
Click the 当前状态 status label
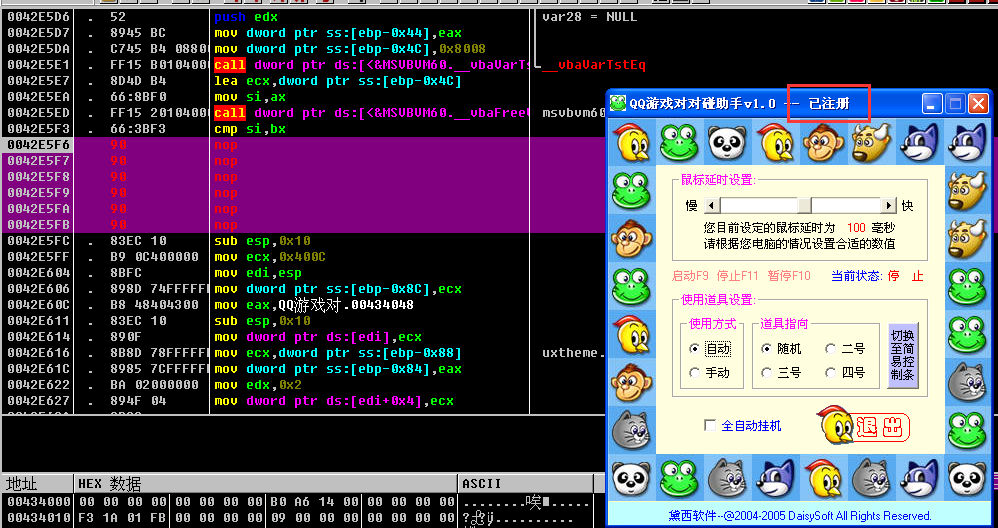click(857, 276)
